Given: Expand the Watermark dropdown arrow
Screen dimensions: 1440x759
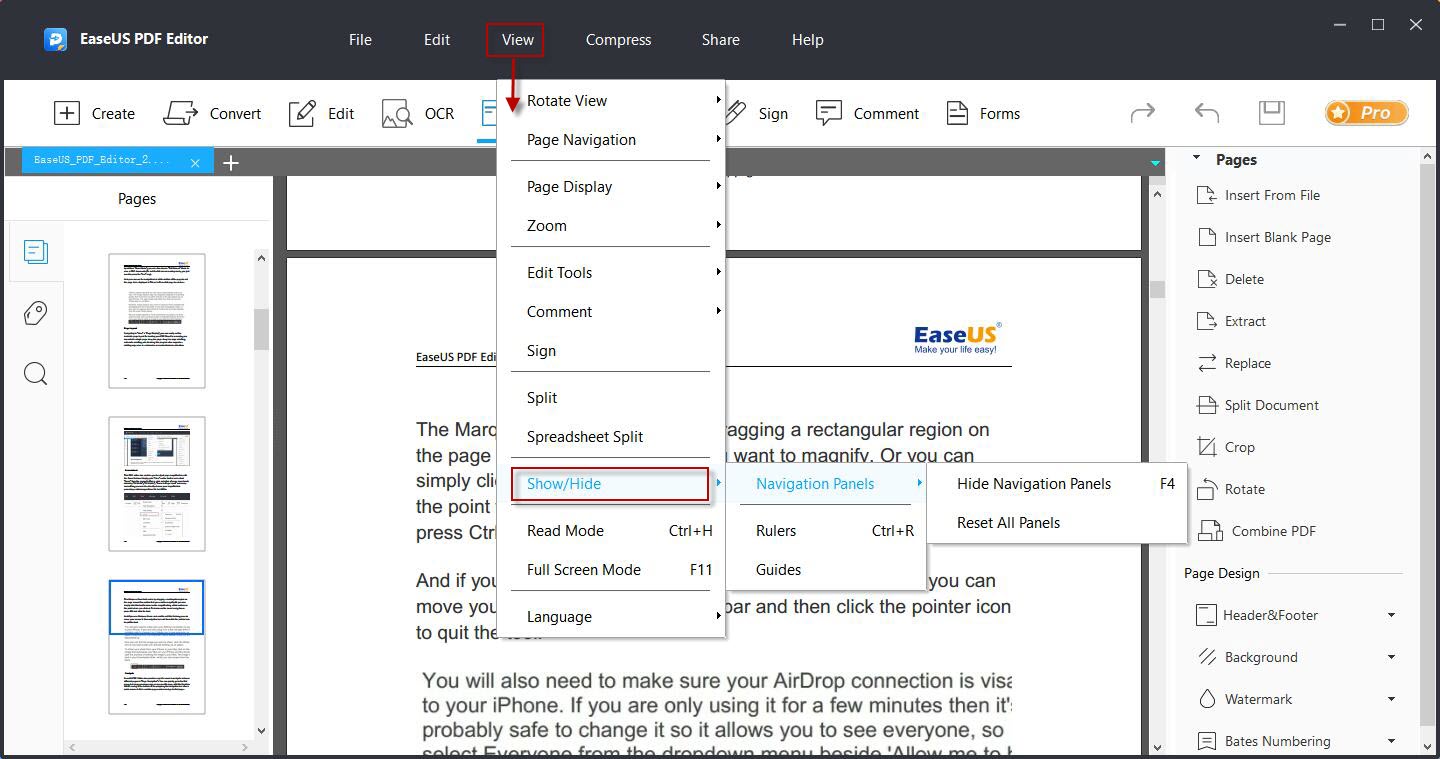Looking at the screenshot, I should [x=1391, y=699].
